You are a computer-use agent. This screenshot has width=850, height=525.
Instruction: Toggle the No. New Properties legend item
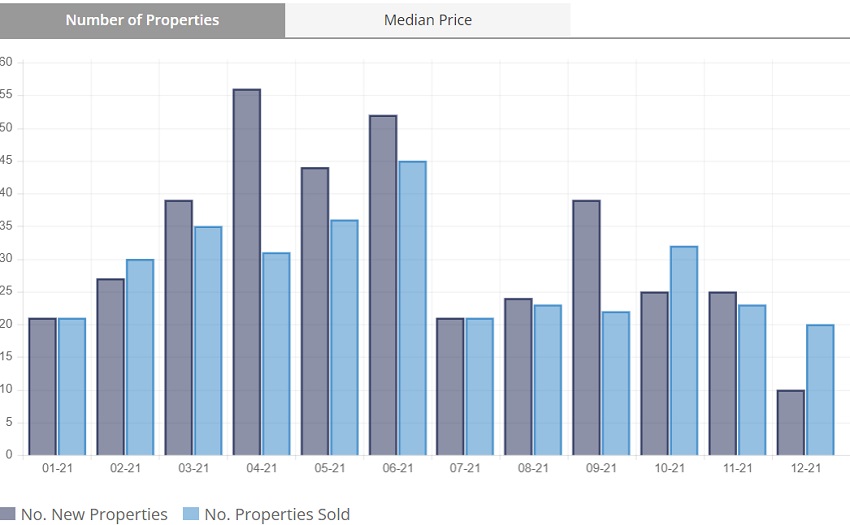[93, 514]
